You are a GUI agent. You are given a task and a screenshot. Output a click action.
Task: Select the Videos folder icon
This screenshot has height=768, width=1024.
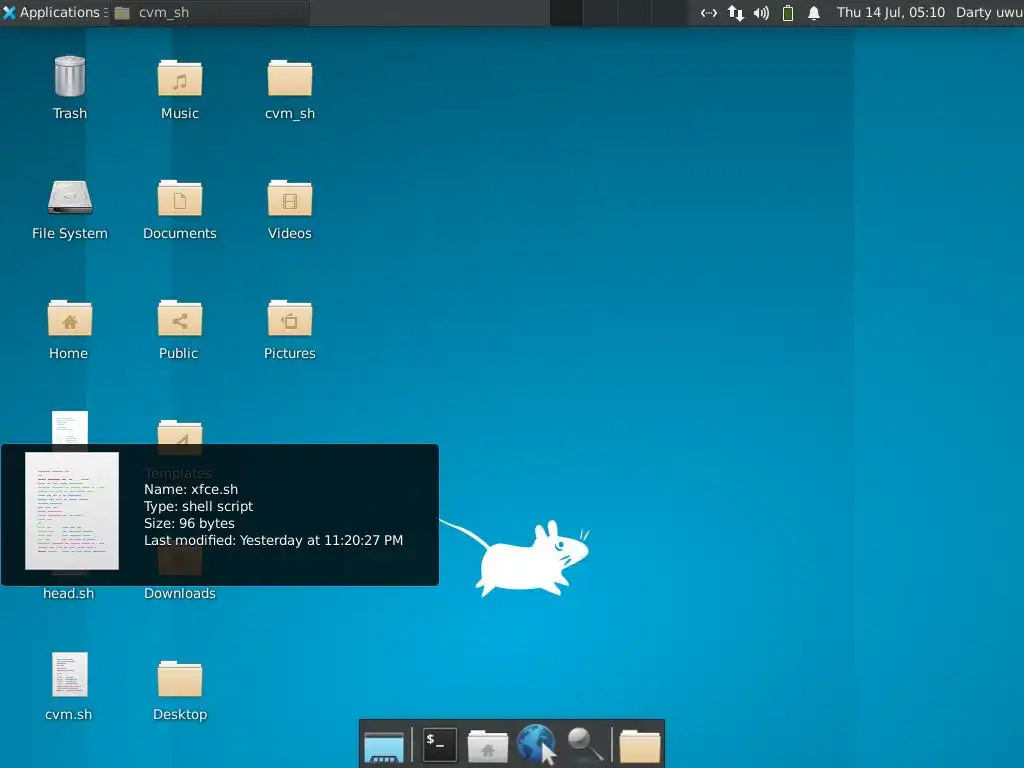tap(290, 199)
